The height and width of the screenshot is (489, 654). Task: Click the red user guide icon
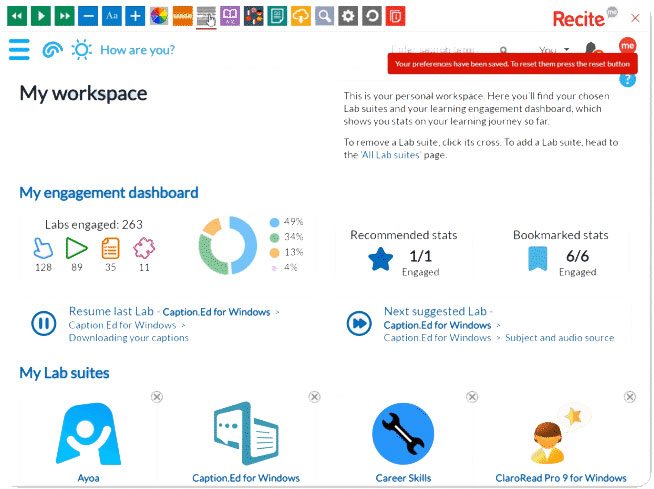(x=395, y=16)
